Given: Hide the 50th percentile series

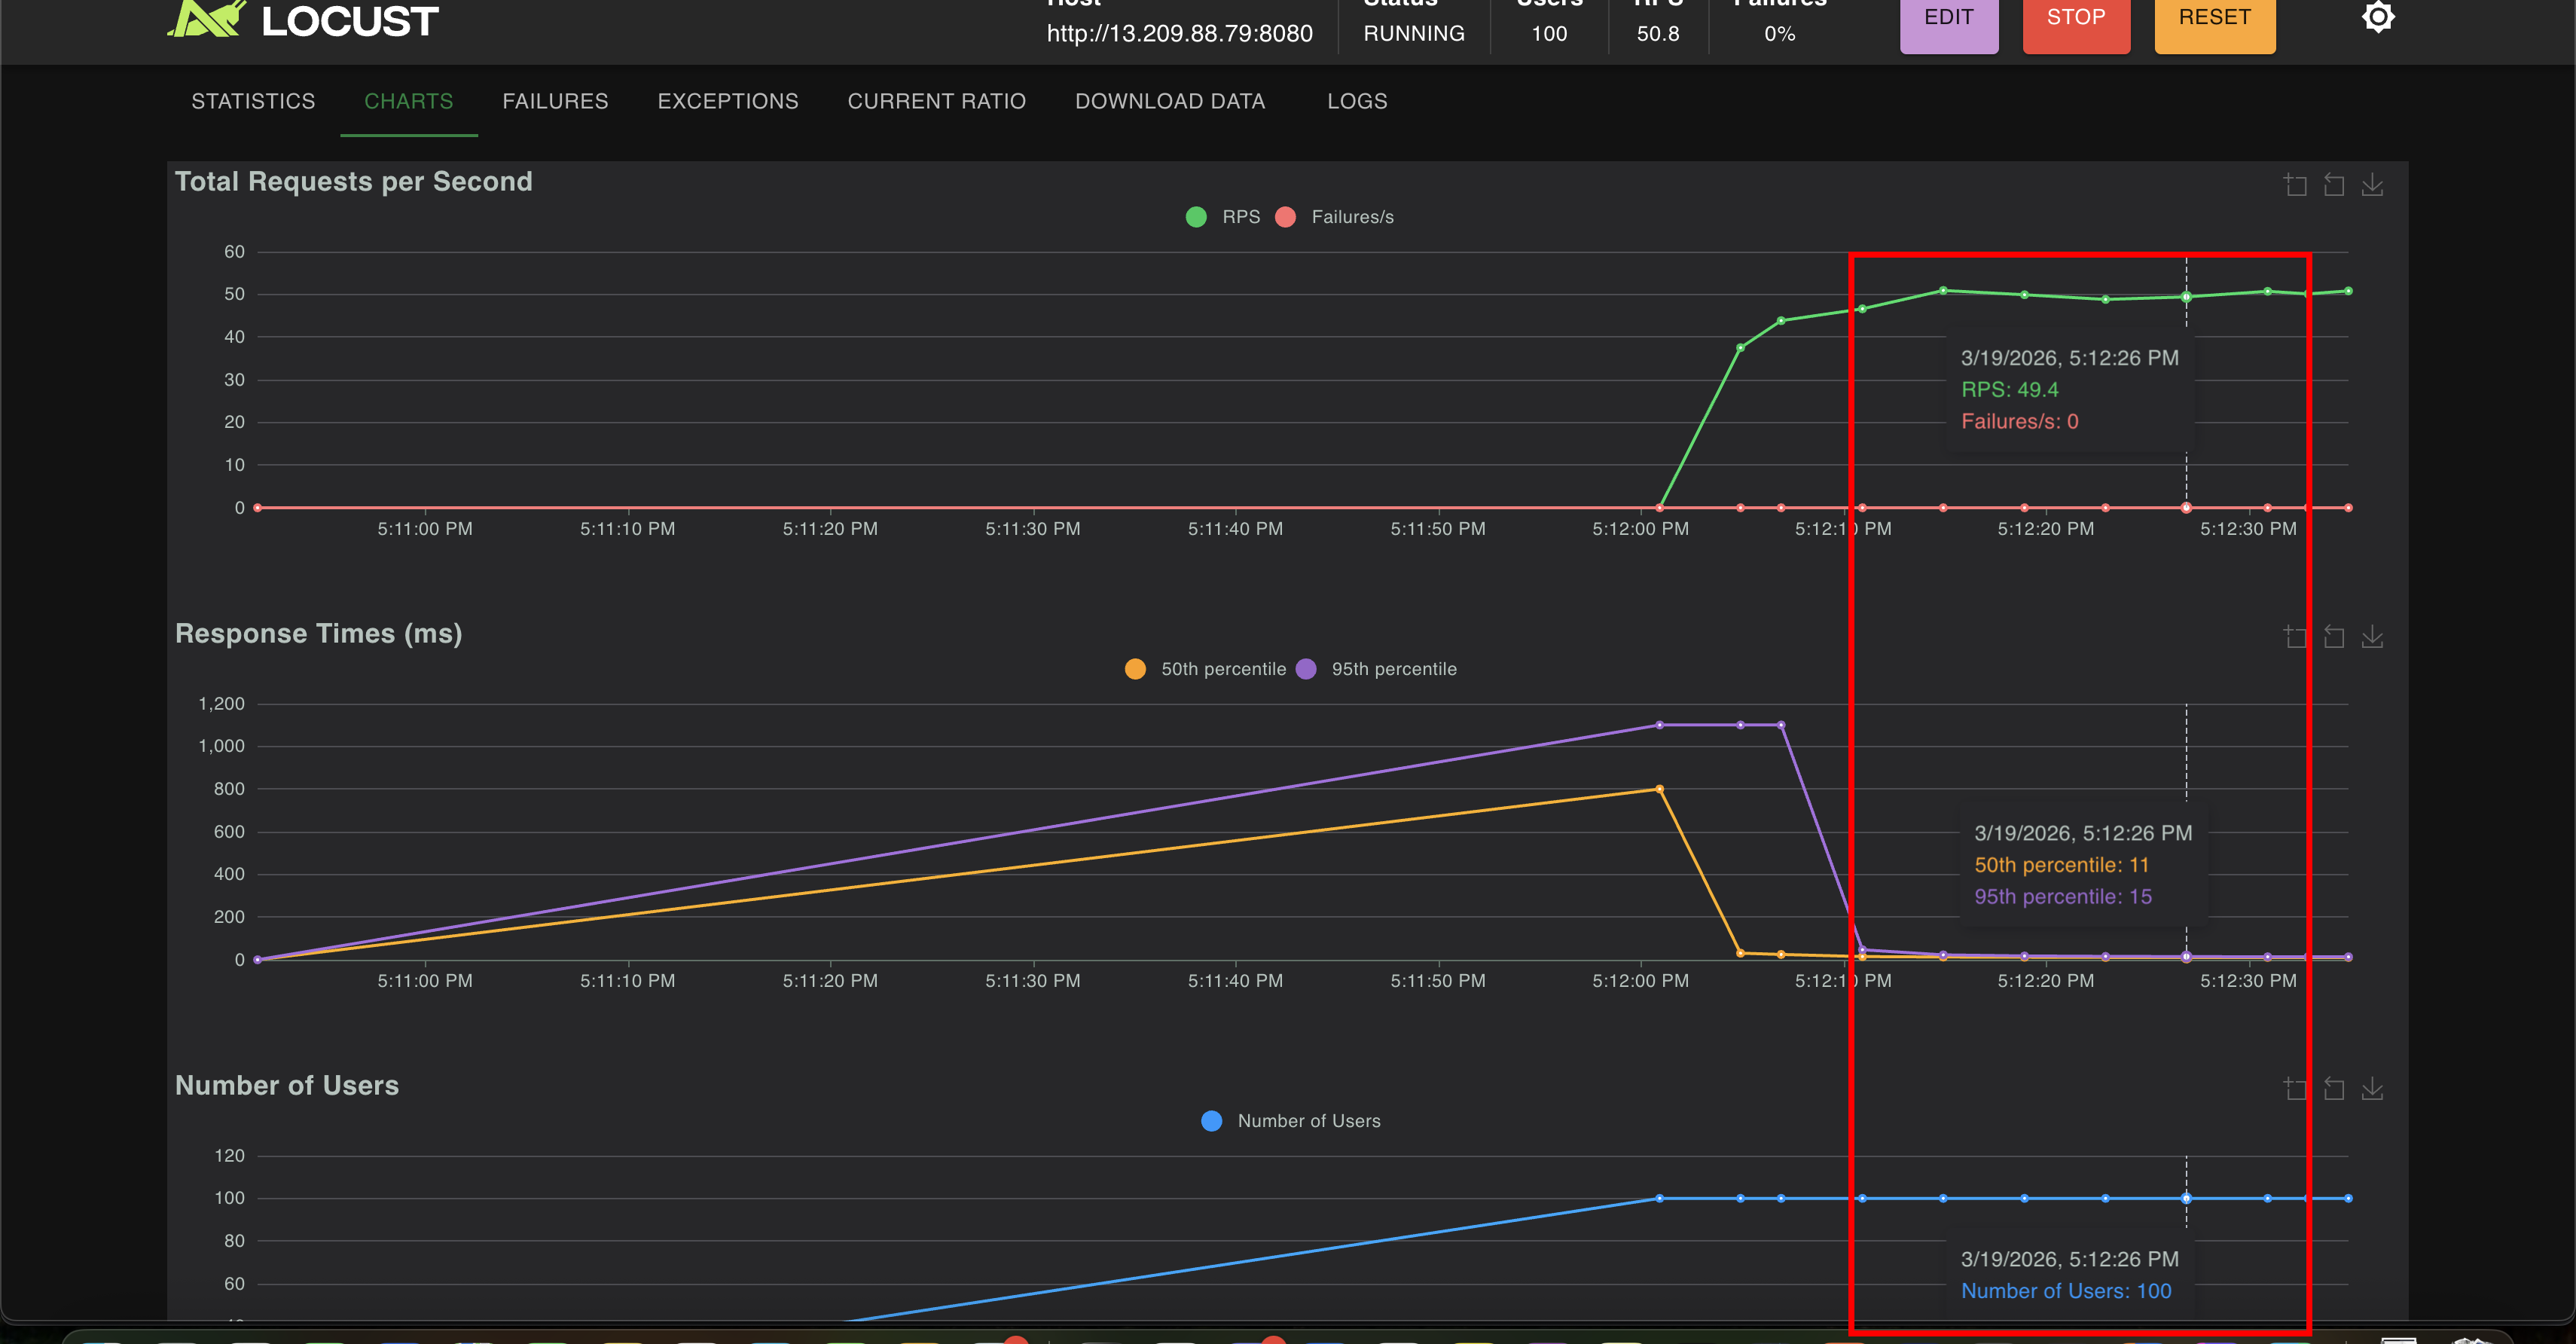Looking at the screenshot, I should (x=1205, y=669).
